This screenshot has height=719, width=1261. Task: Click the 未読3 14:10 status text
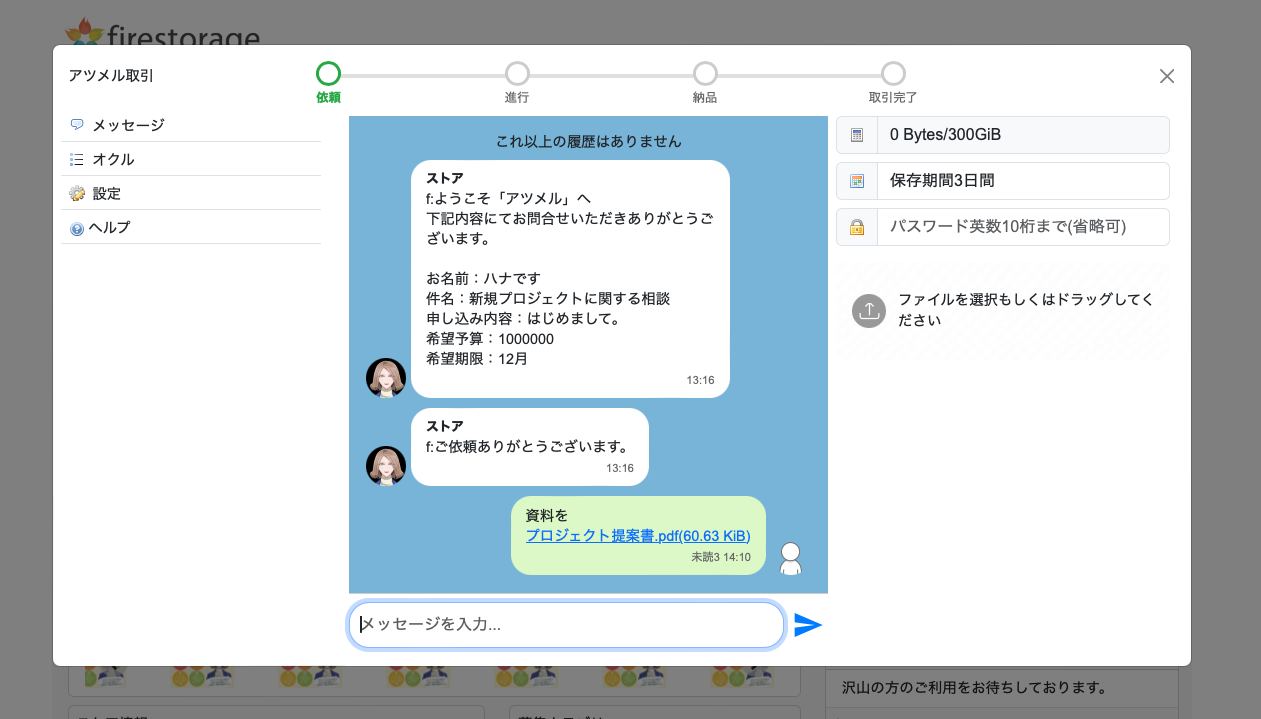(721, 557)
